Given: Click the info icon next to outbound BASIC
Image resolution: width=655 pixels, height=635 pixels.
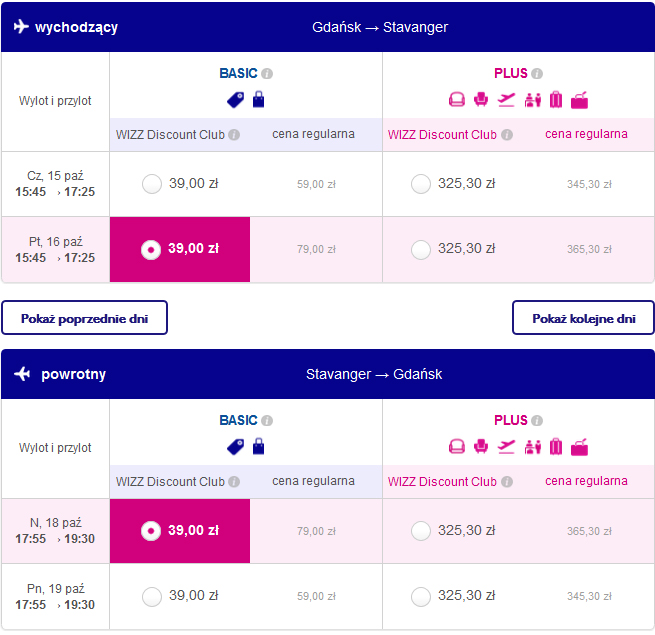Looking at the screenshot, I should (x=267, y=74).
